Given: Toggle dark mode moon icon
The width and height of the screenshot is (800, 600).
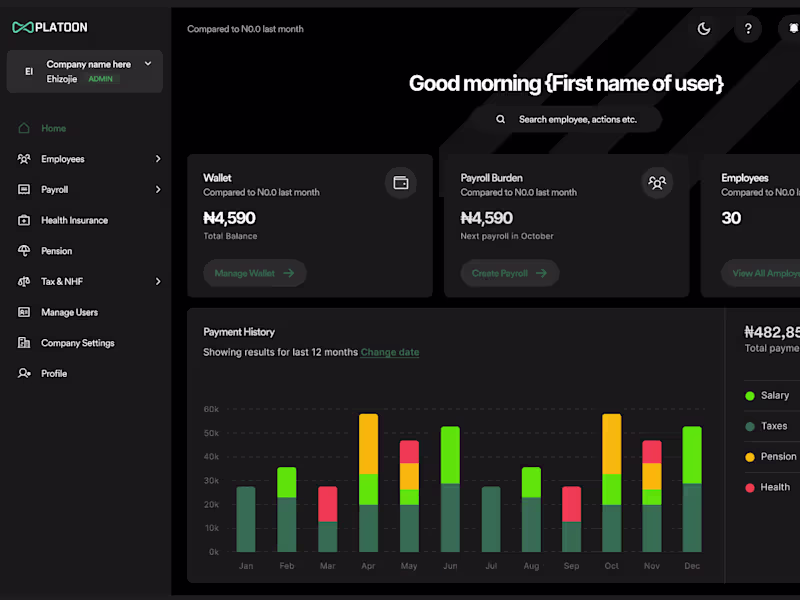Looking at the screenshot, I should tap(704, 29).
